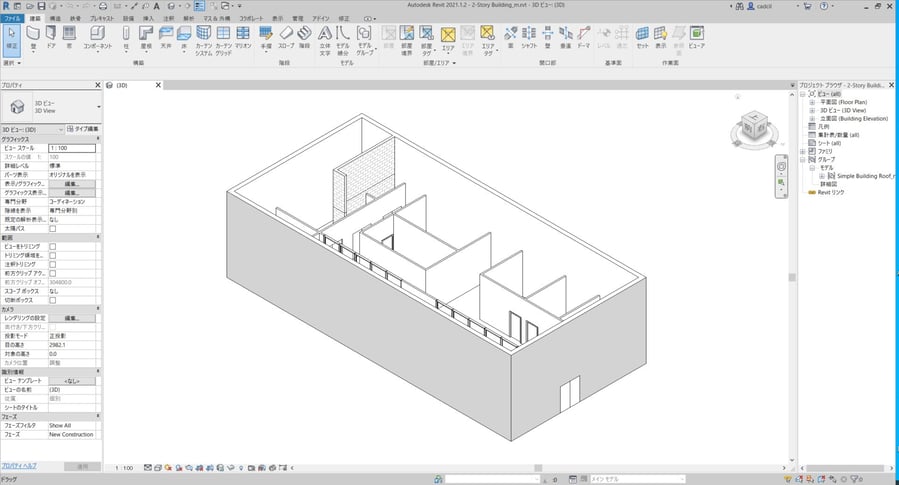The width and height of the screenshot is (899, 485).
Task: Open the 3D ビュー: {3D} instance dropdown
Action: (x=32, y=130)
